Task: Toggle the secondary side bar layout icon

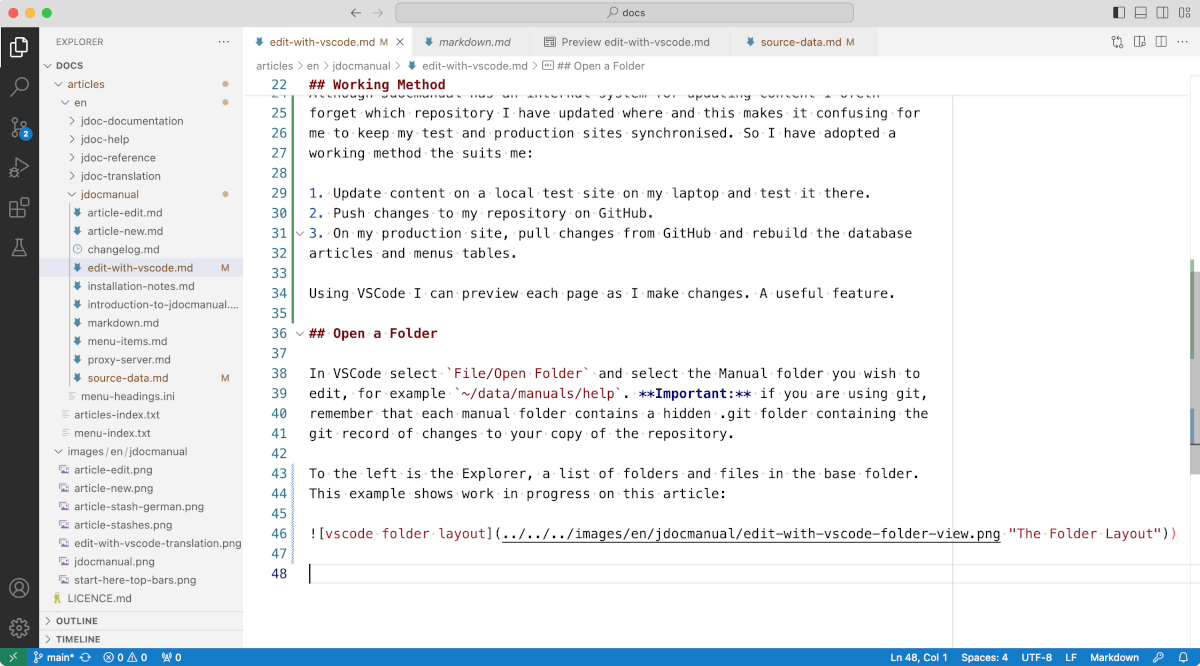Action: 1162,13
